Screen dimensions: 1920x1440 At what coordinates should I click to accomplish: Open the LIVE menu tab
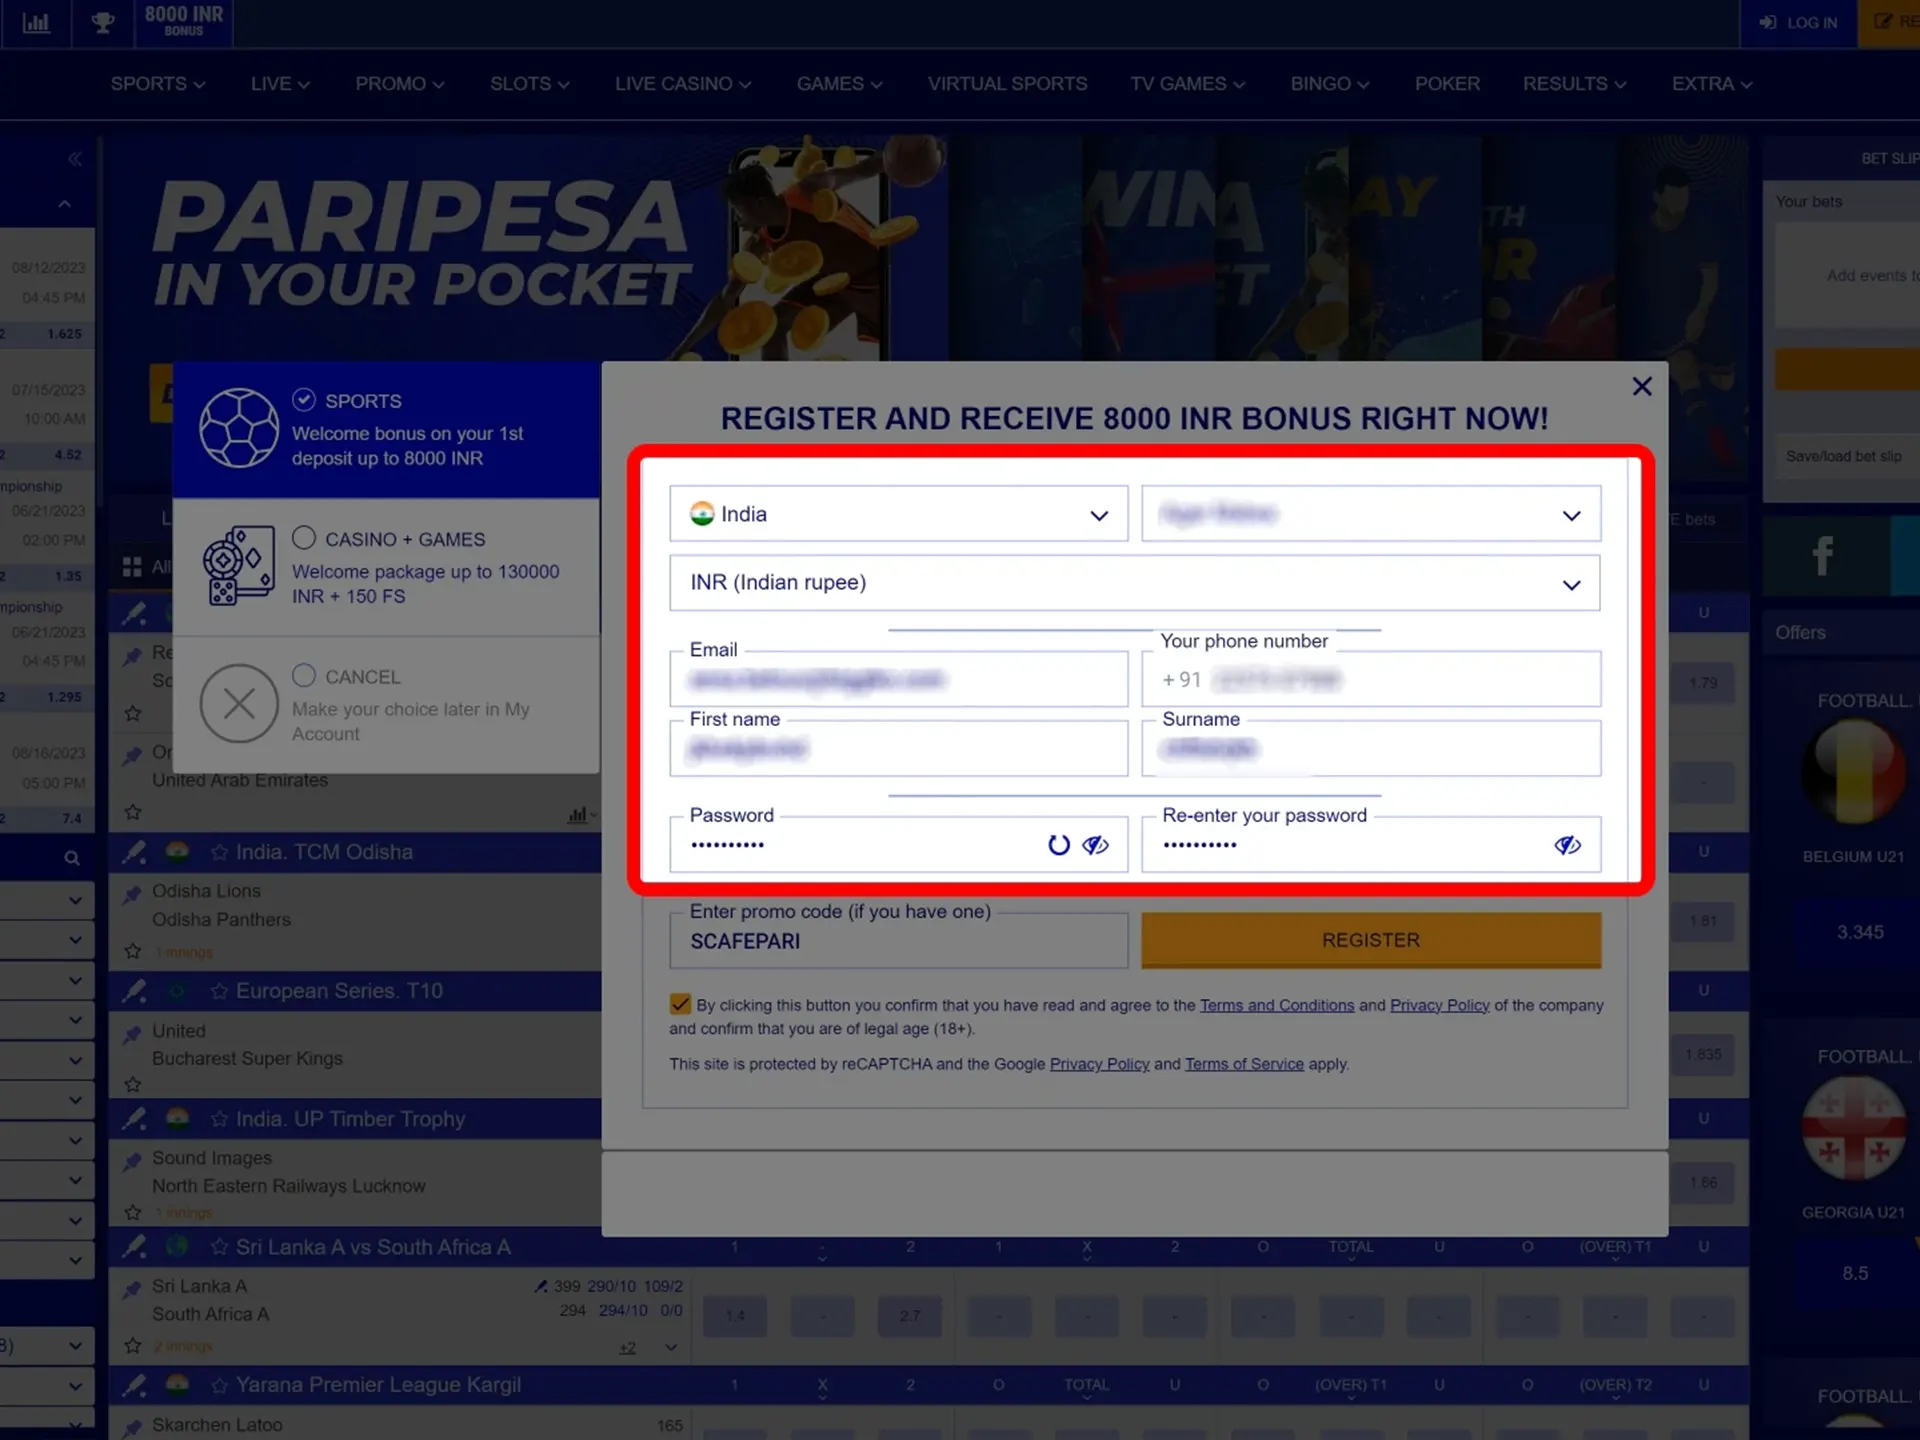coord(278,83)
